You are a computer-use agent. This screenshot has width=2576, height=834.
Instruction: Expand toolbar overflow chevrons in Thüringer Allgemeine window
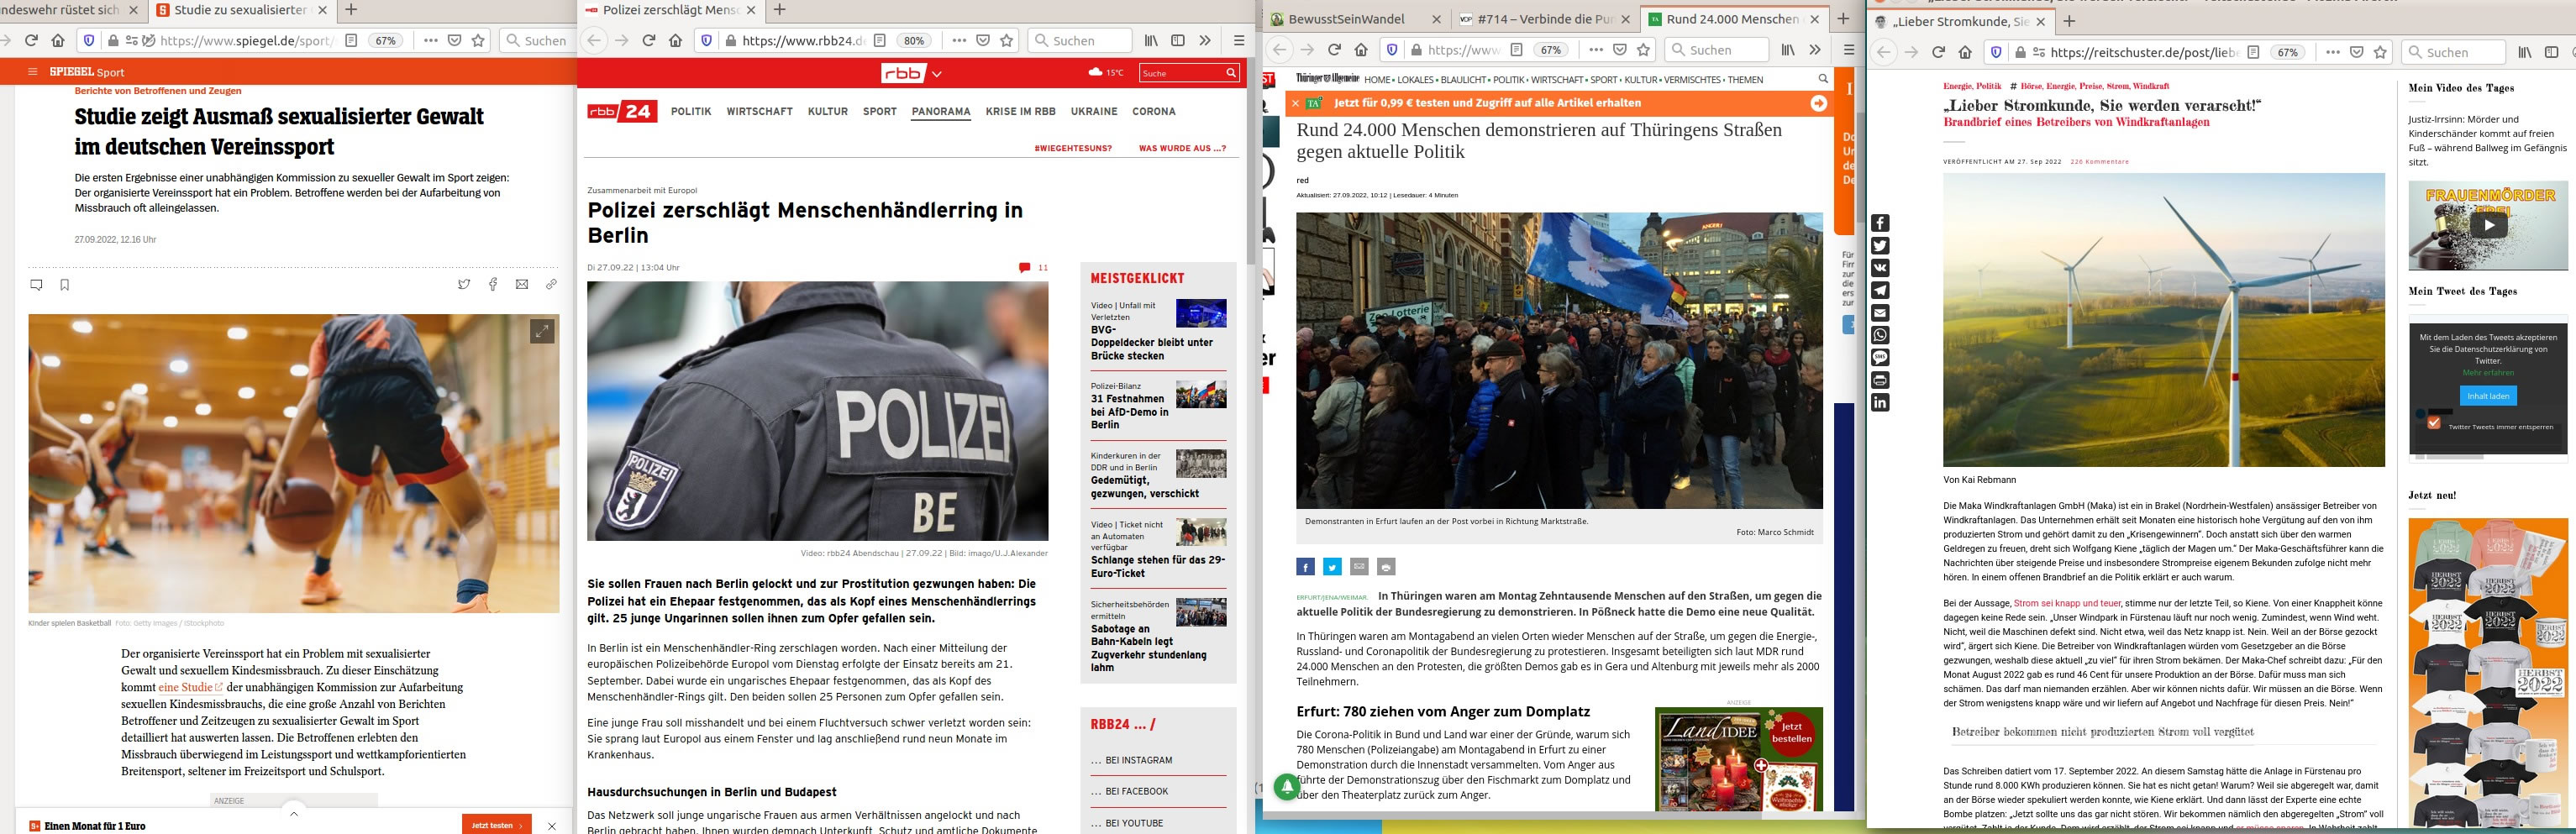pos(1815,50)
